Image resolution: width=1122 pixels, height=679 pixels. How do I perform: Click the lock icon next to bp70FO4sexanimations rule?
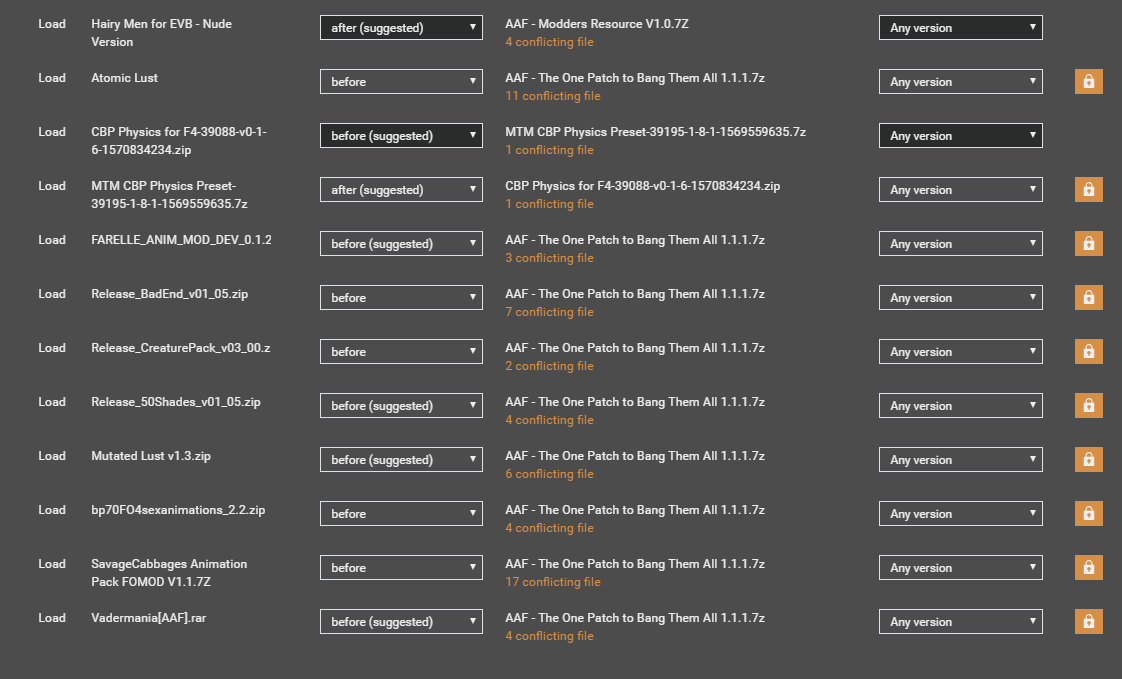point(1088,513)
